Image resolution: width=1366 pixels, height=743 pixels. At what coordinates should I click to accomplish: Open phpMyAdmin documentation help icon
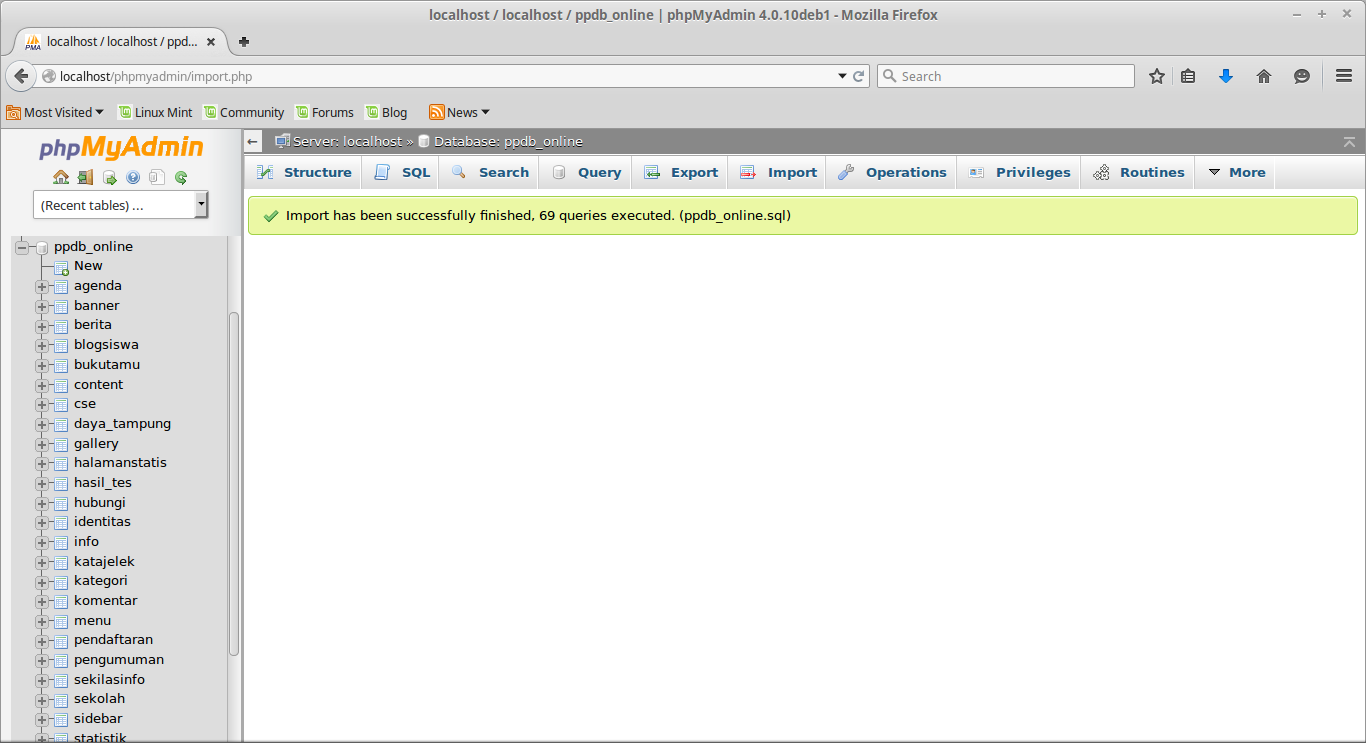click(x=133, y=178)
